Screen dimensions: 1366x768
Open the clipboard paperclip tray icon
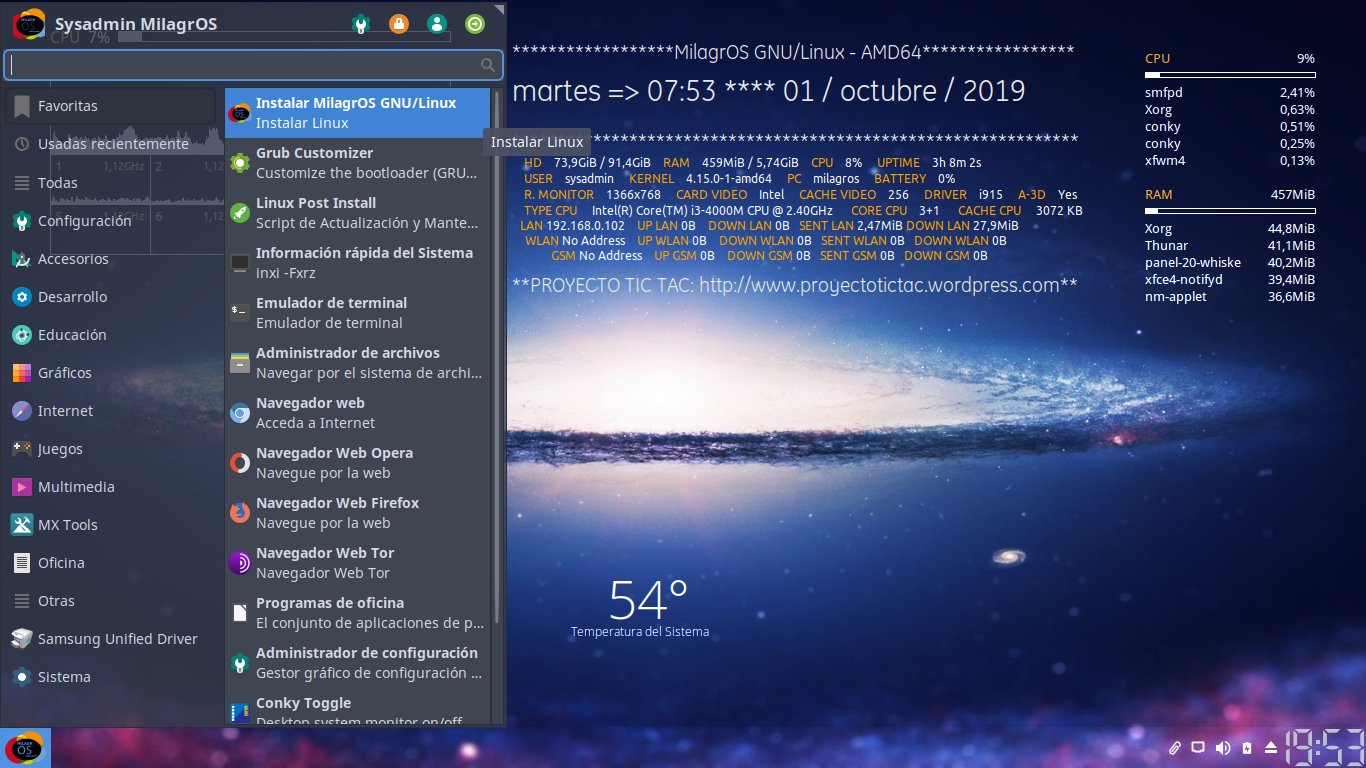tap(1175, 748)
